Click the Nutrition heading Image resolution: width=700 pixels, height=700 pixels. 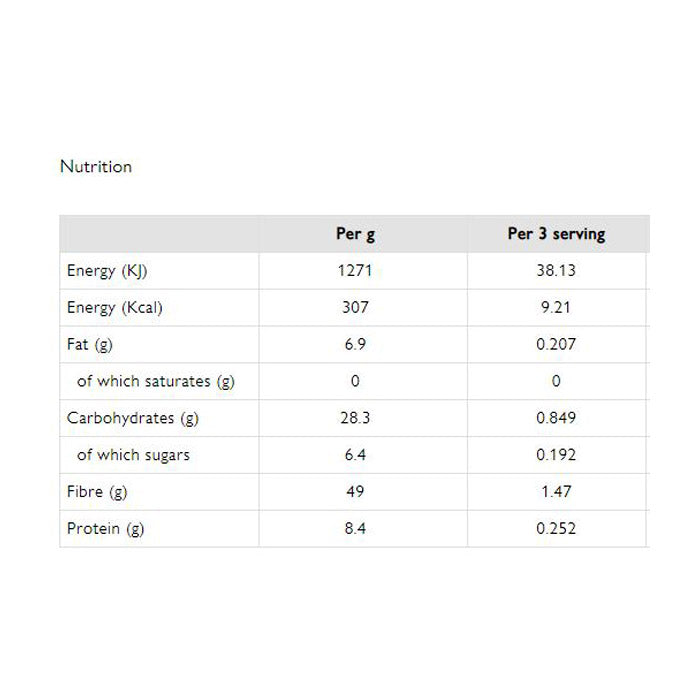(96, 167)
